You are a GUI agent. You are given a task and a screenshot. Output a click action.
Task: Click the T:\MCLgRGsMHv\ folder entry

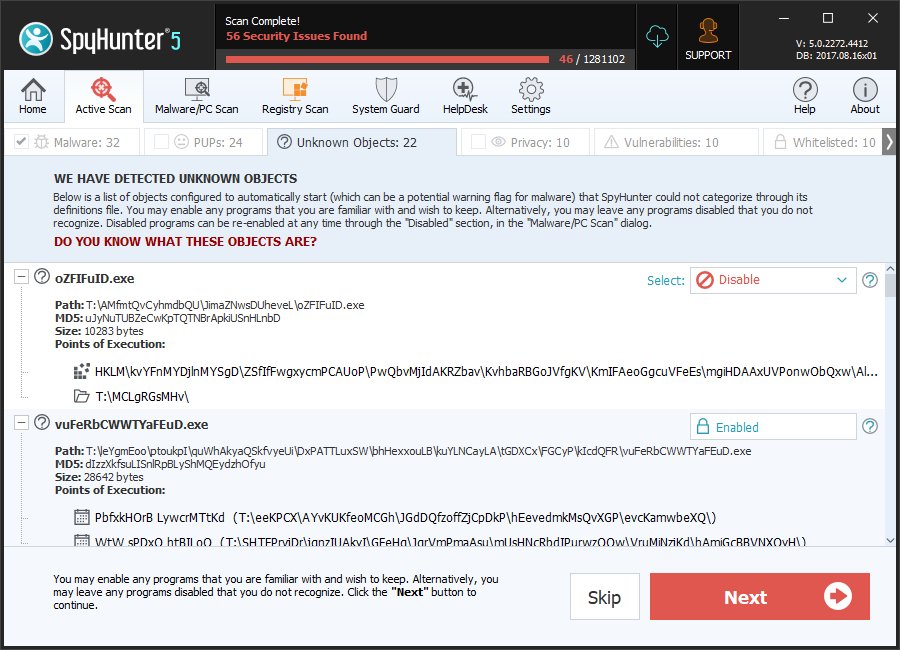pos(142,397)
